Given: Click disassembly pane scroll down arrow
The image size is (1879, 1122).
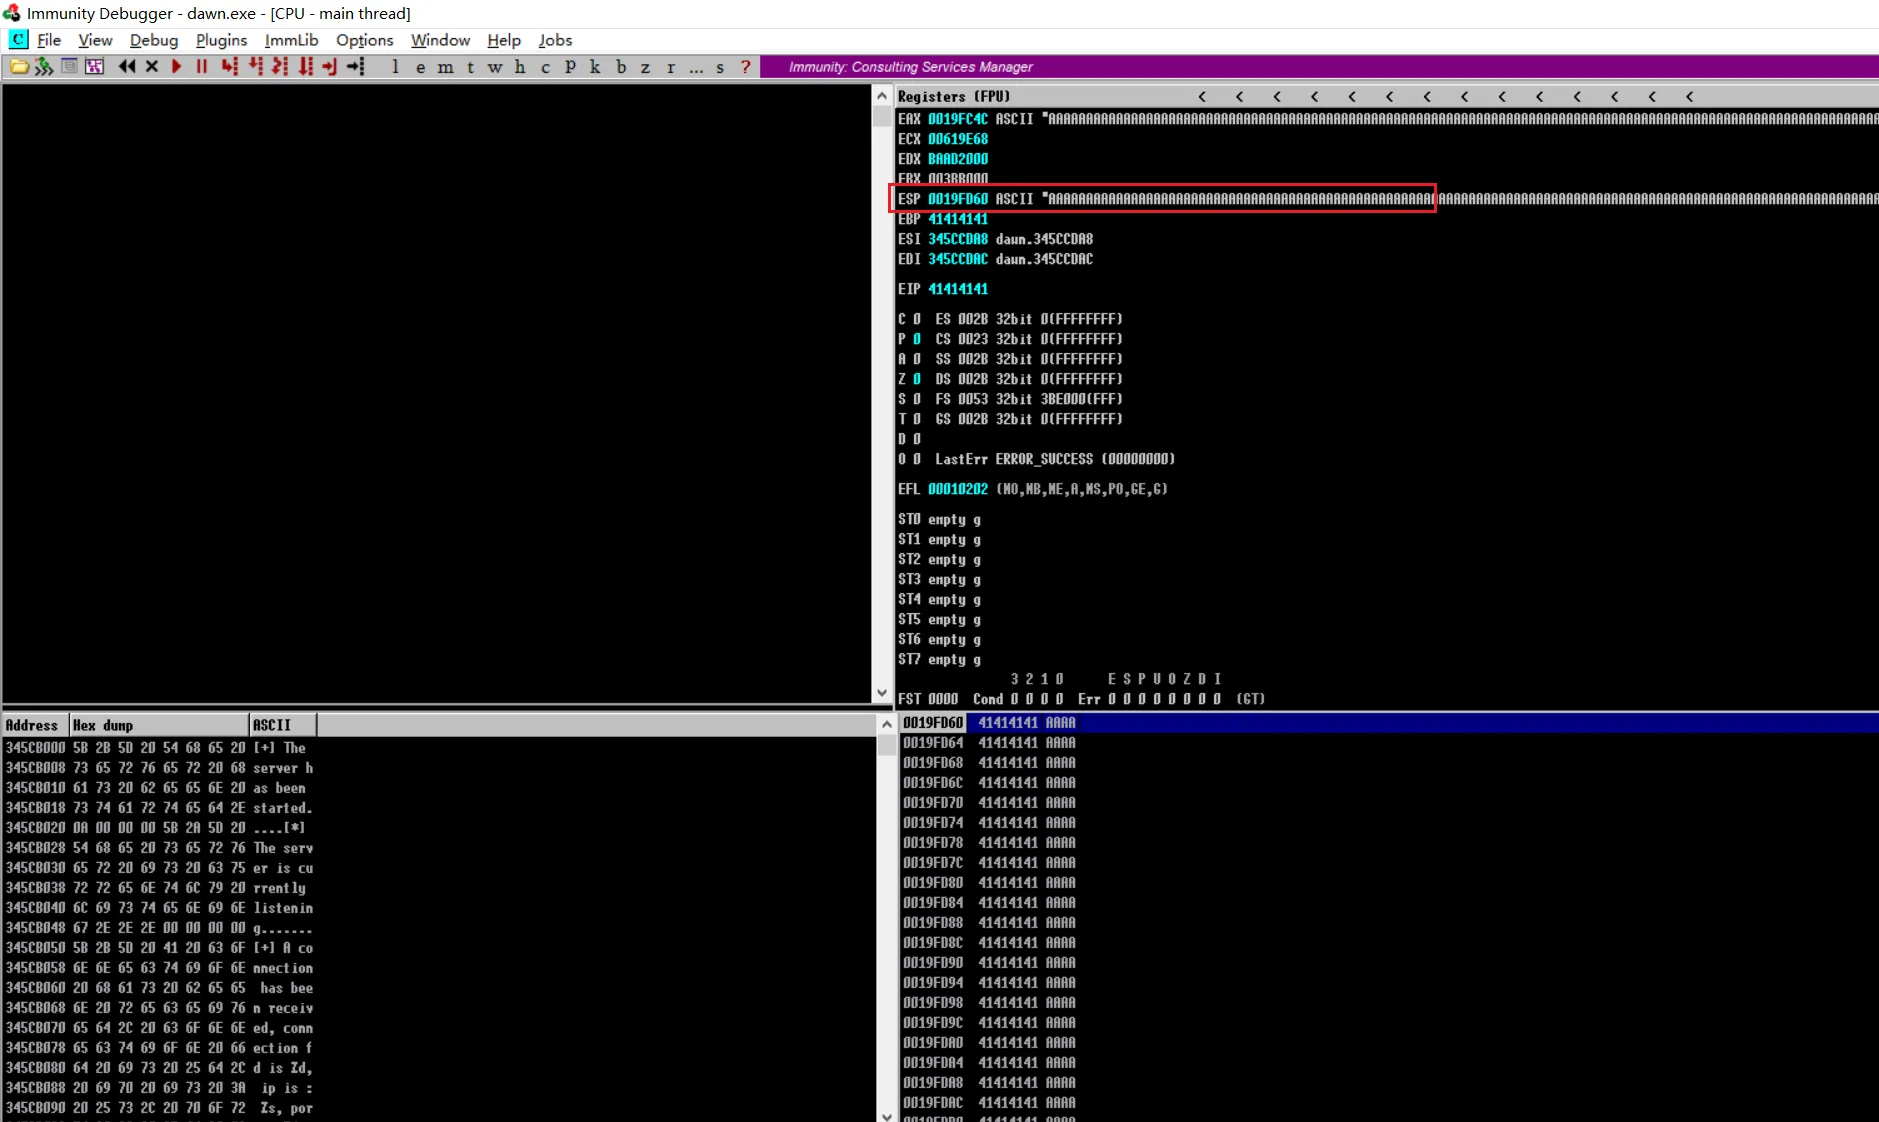Looking at the screenshot, I should pyautogui.click(x=882, y=693).
